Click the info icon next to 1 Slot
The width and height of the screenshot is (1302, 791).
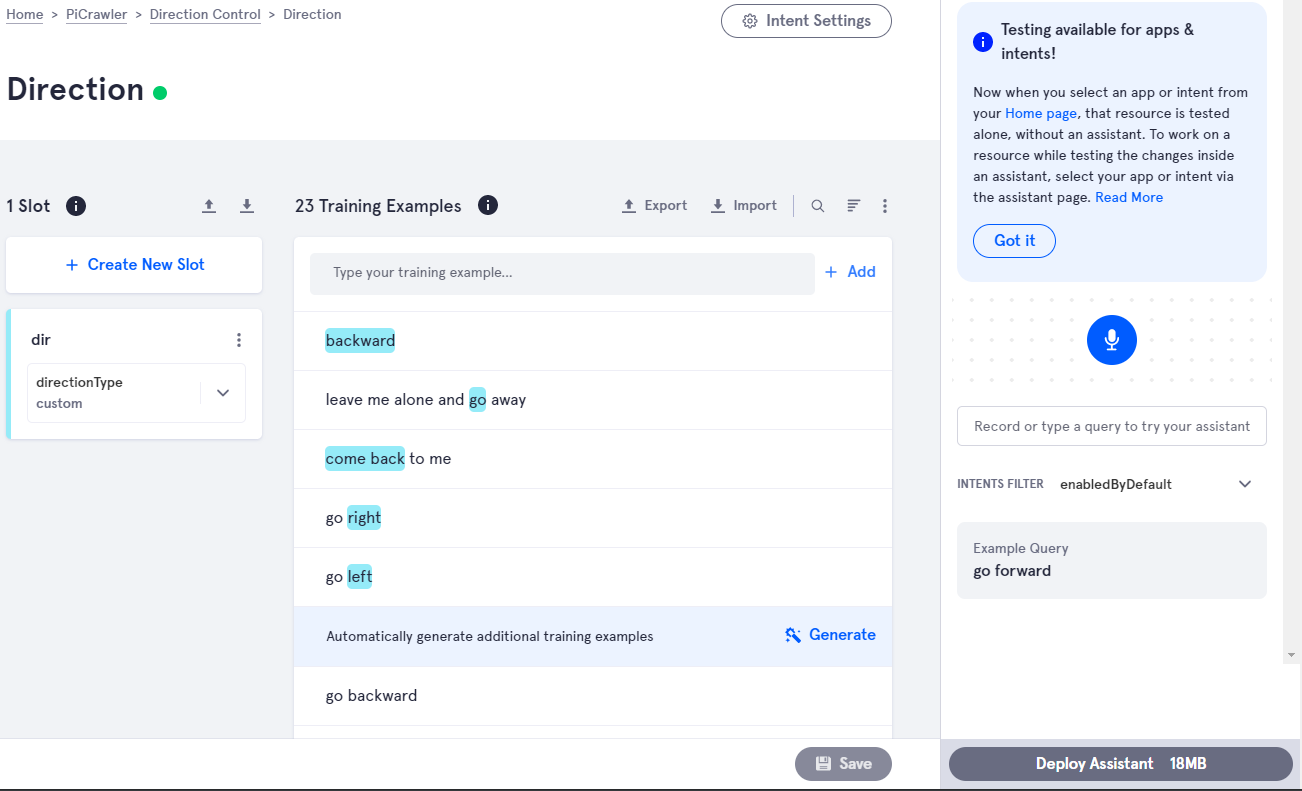76,206
